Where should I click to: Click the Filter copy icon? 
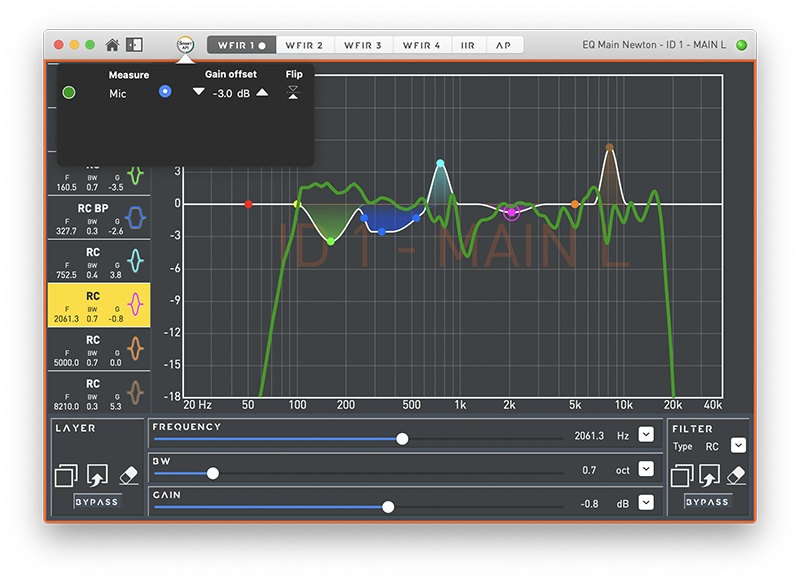(682, 475)
